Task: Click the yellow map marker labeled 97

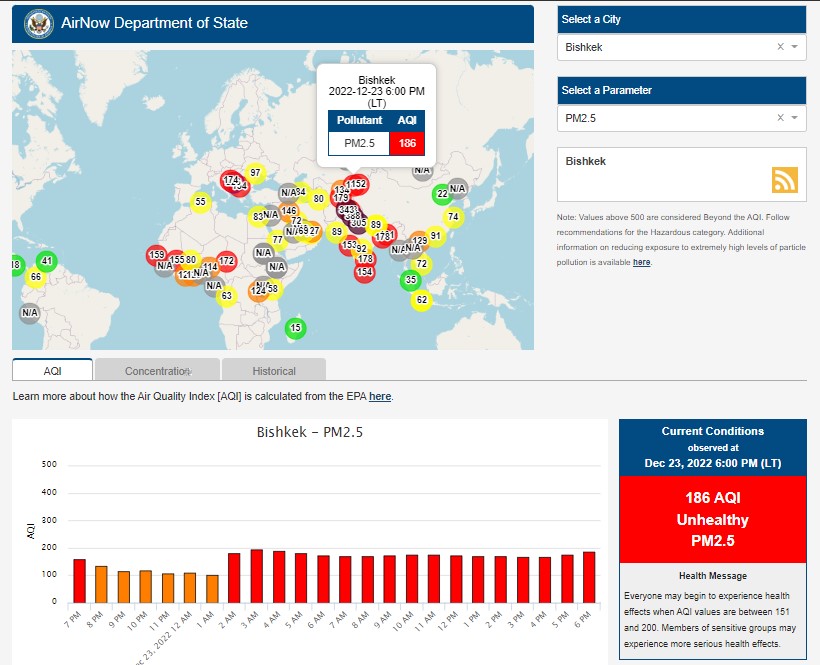Action: (x=255, y=173)
